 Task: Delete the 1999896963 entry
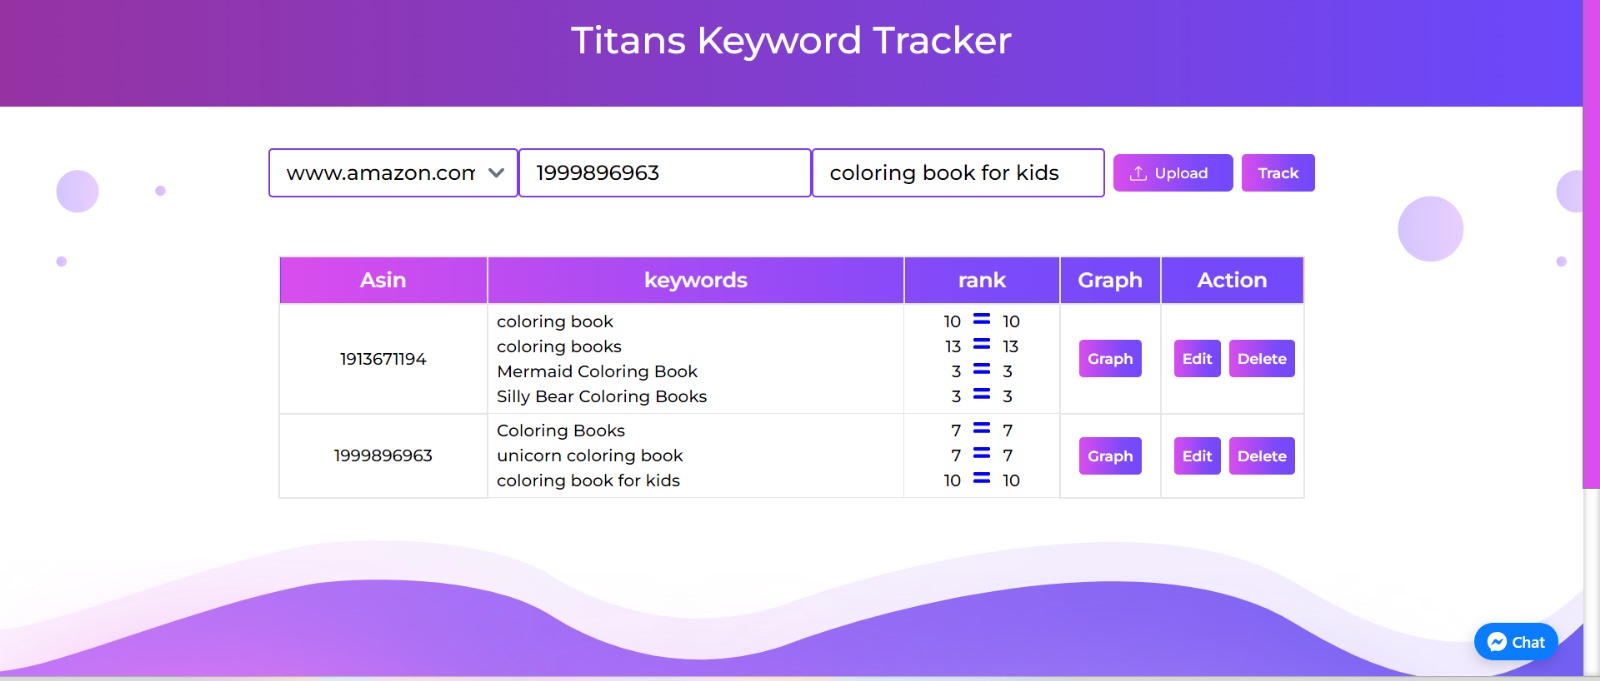[1261, 456]
